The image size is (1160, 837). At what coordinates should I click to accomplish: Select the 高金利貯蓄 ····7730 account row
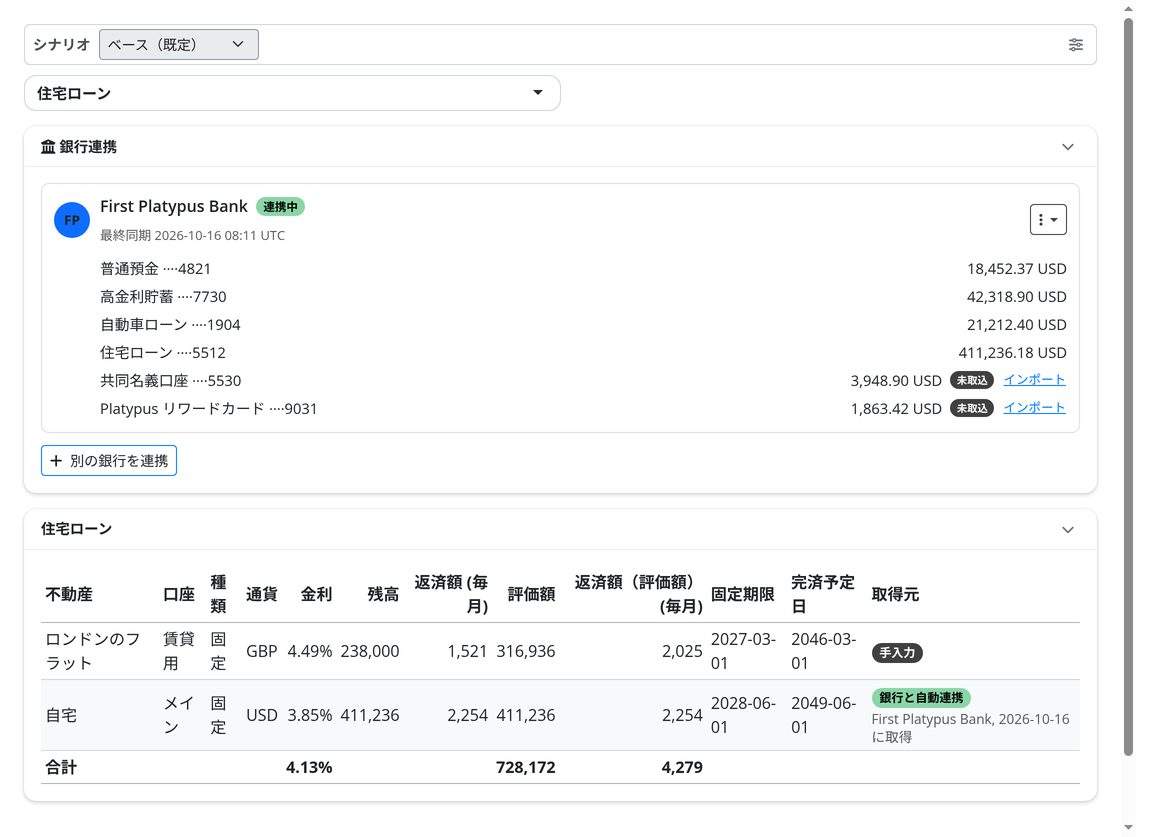point(583,297)
